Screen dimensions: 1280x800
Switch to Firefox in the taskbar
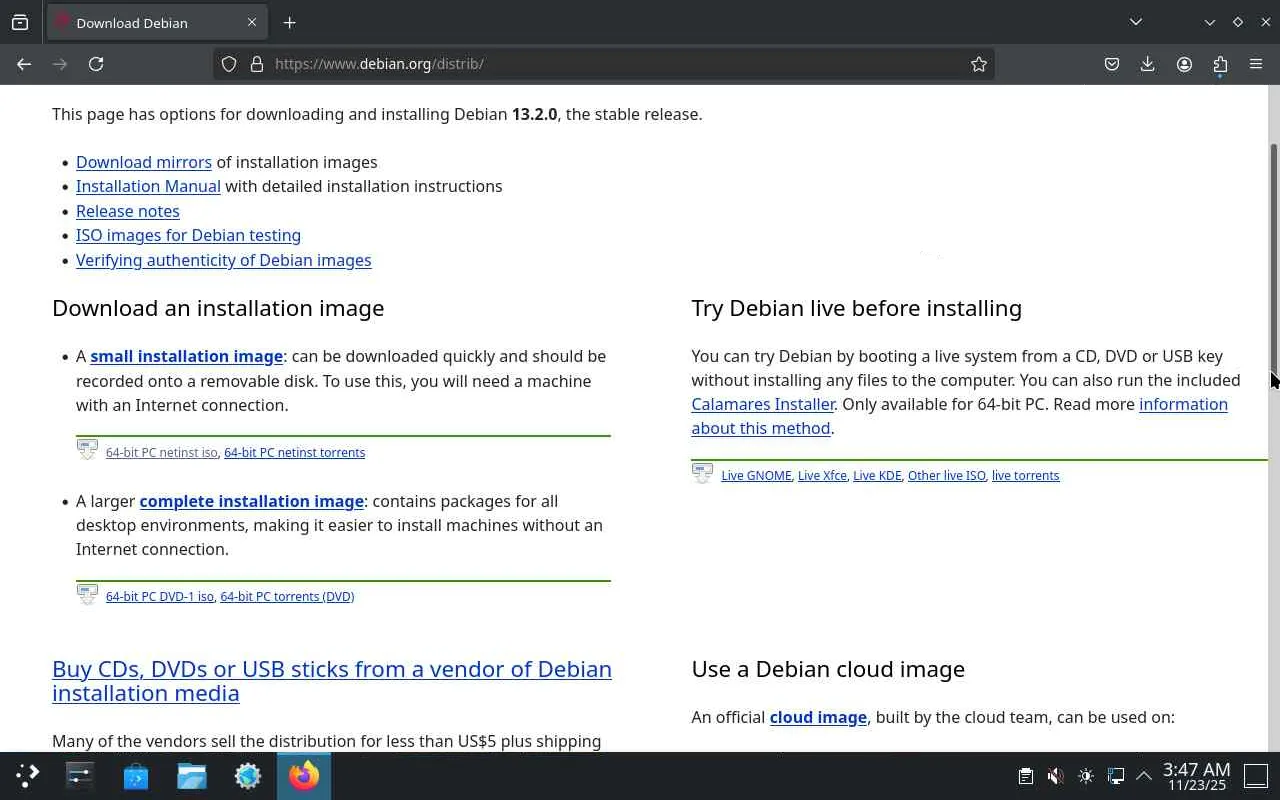click(x=304, y=775)
